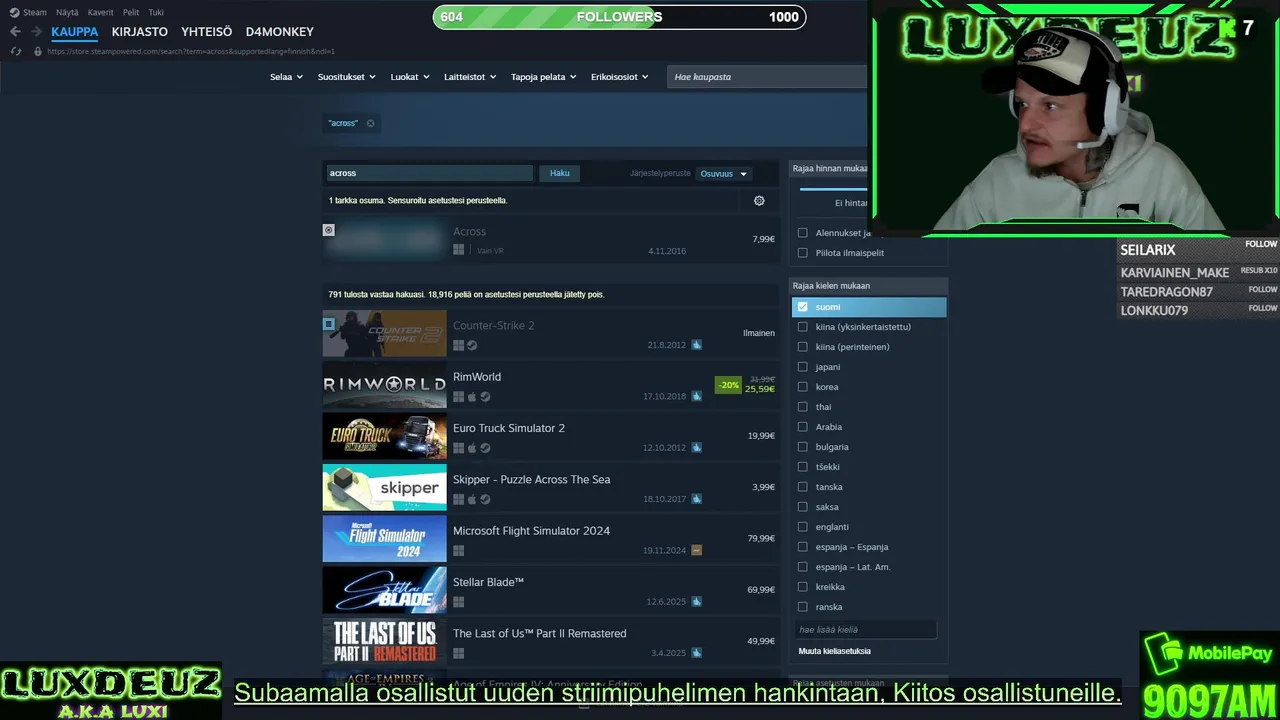Image resolution: width=1280 pixels, height=720 pixels.
Task: Remove the "across" search tag with X icon
Action: pos(370,123)
